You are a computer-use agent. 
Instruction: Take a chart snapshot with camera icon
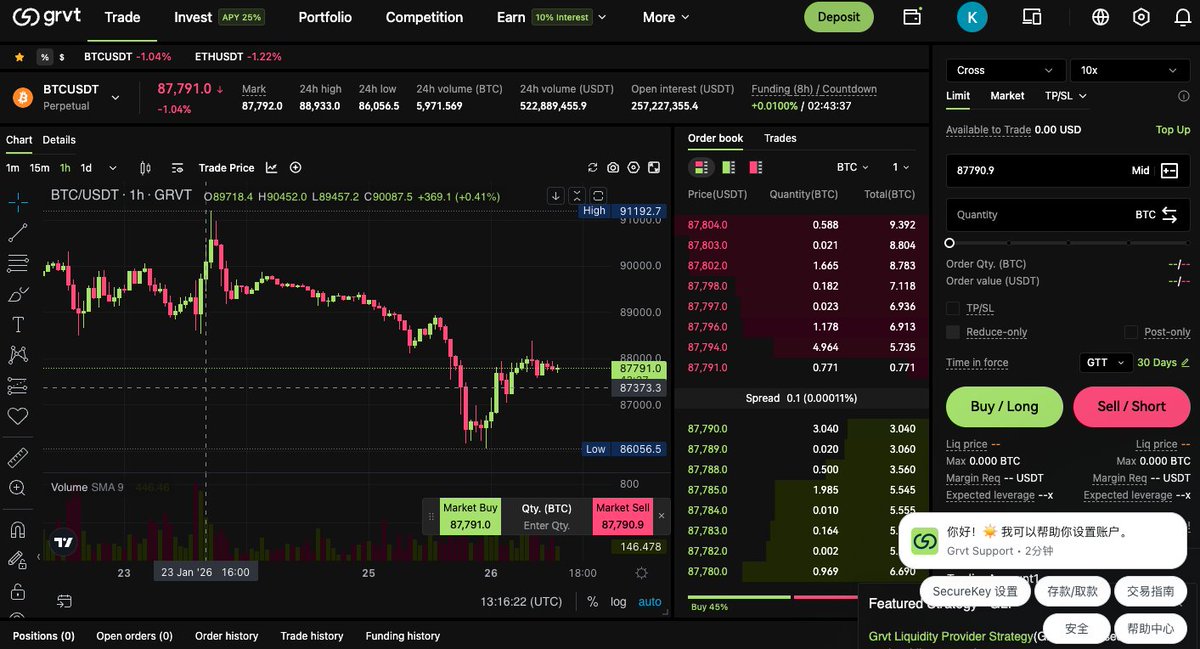613,168
